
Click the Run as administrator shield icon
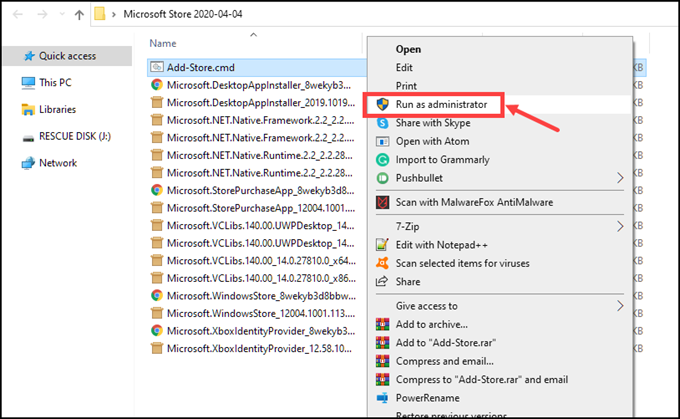click(x=382, y=105)
